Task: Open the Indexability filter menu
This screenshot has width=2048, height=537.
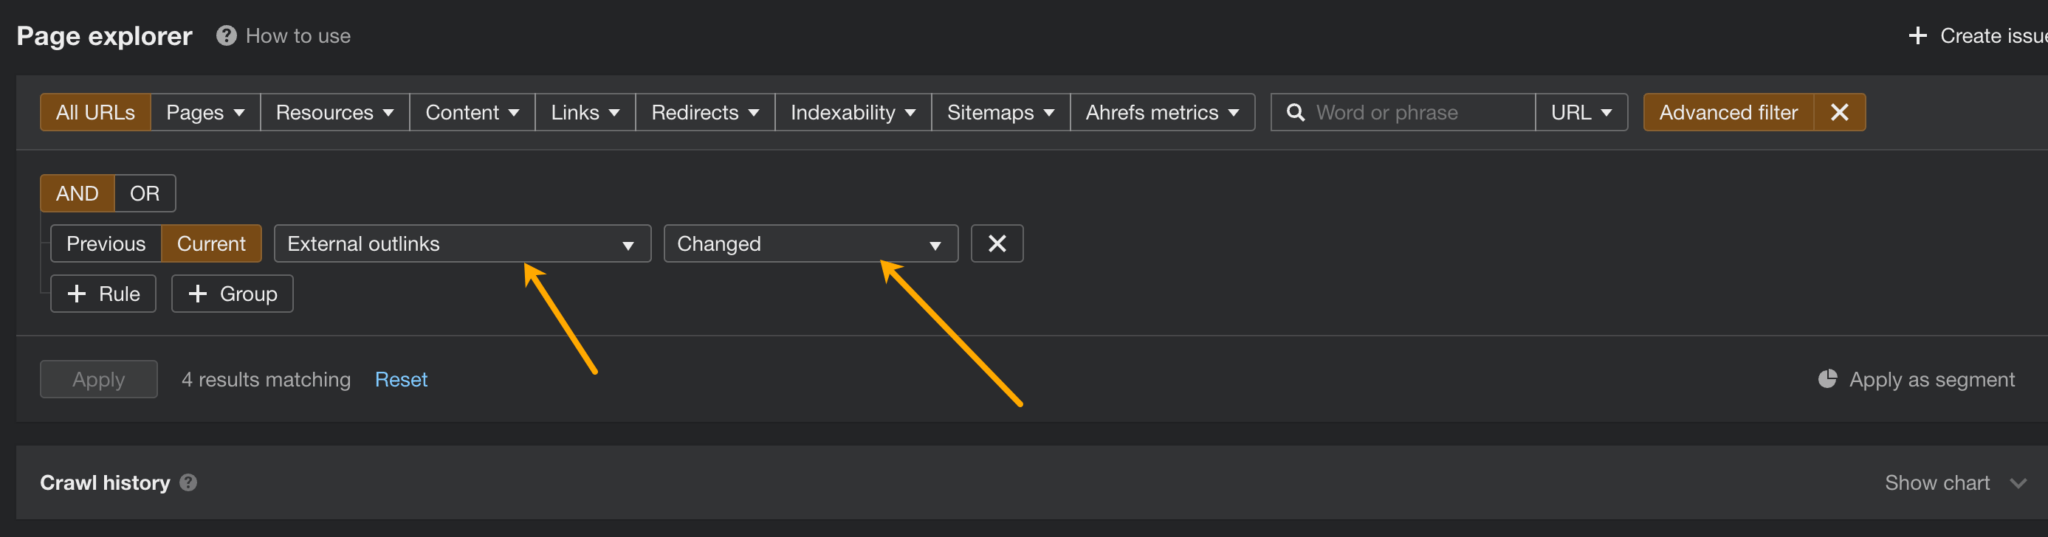Action: click(853, 112)
